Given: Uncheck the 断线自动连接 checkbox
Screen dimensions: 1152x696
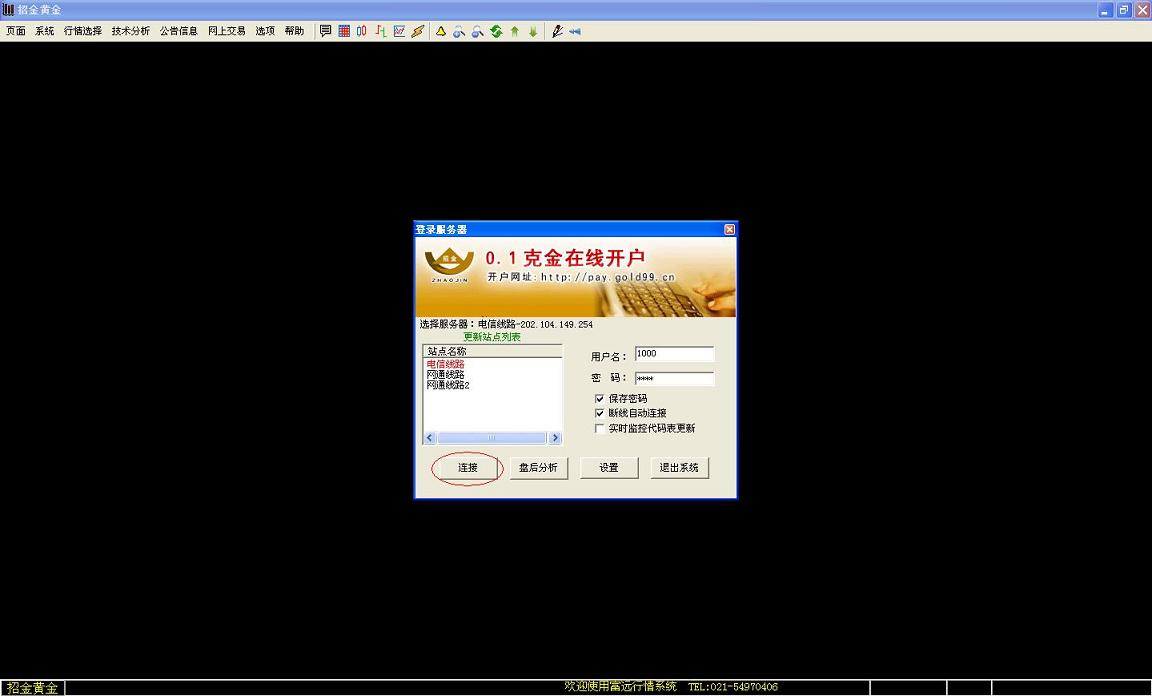Looking at the screenshot, I should tap(600, 413).
